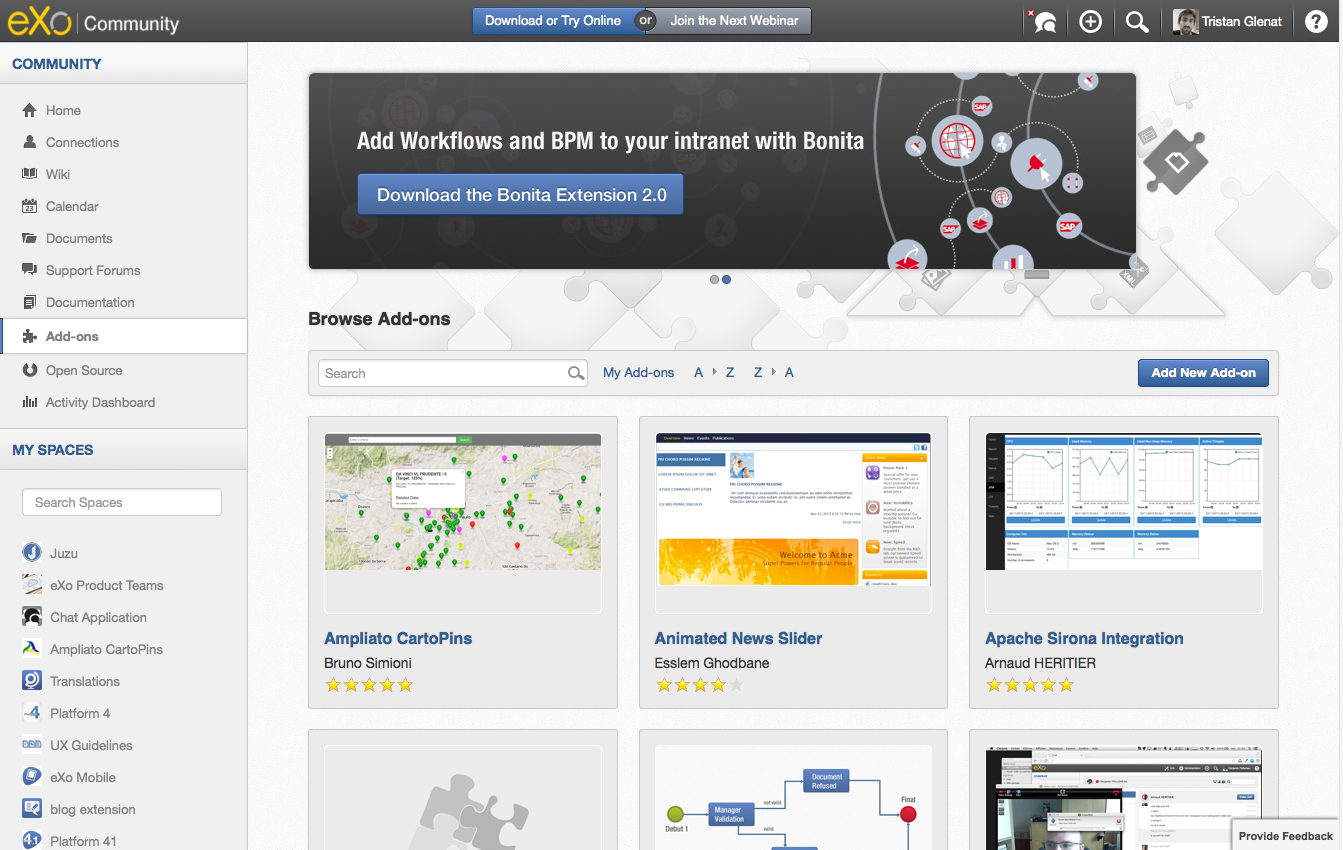Click the blog extension space icon

[32, 809]
